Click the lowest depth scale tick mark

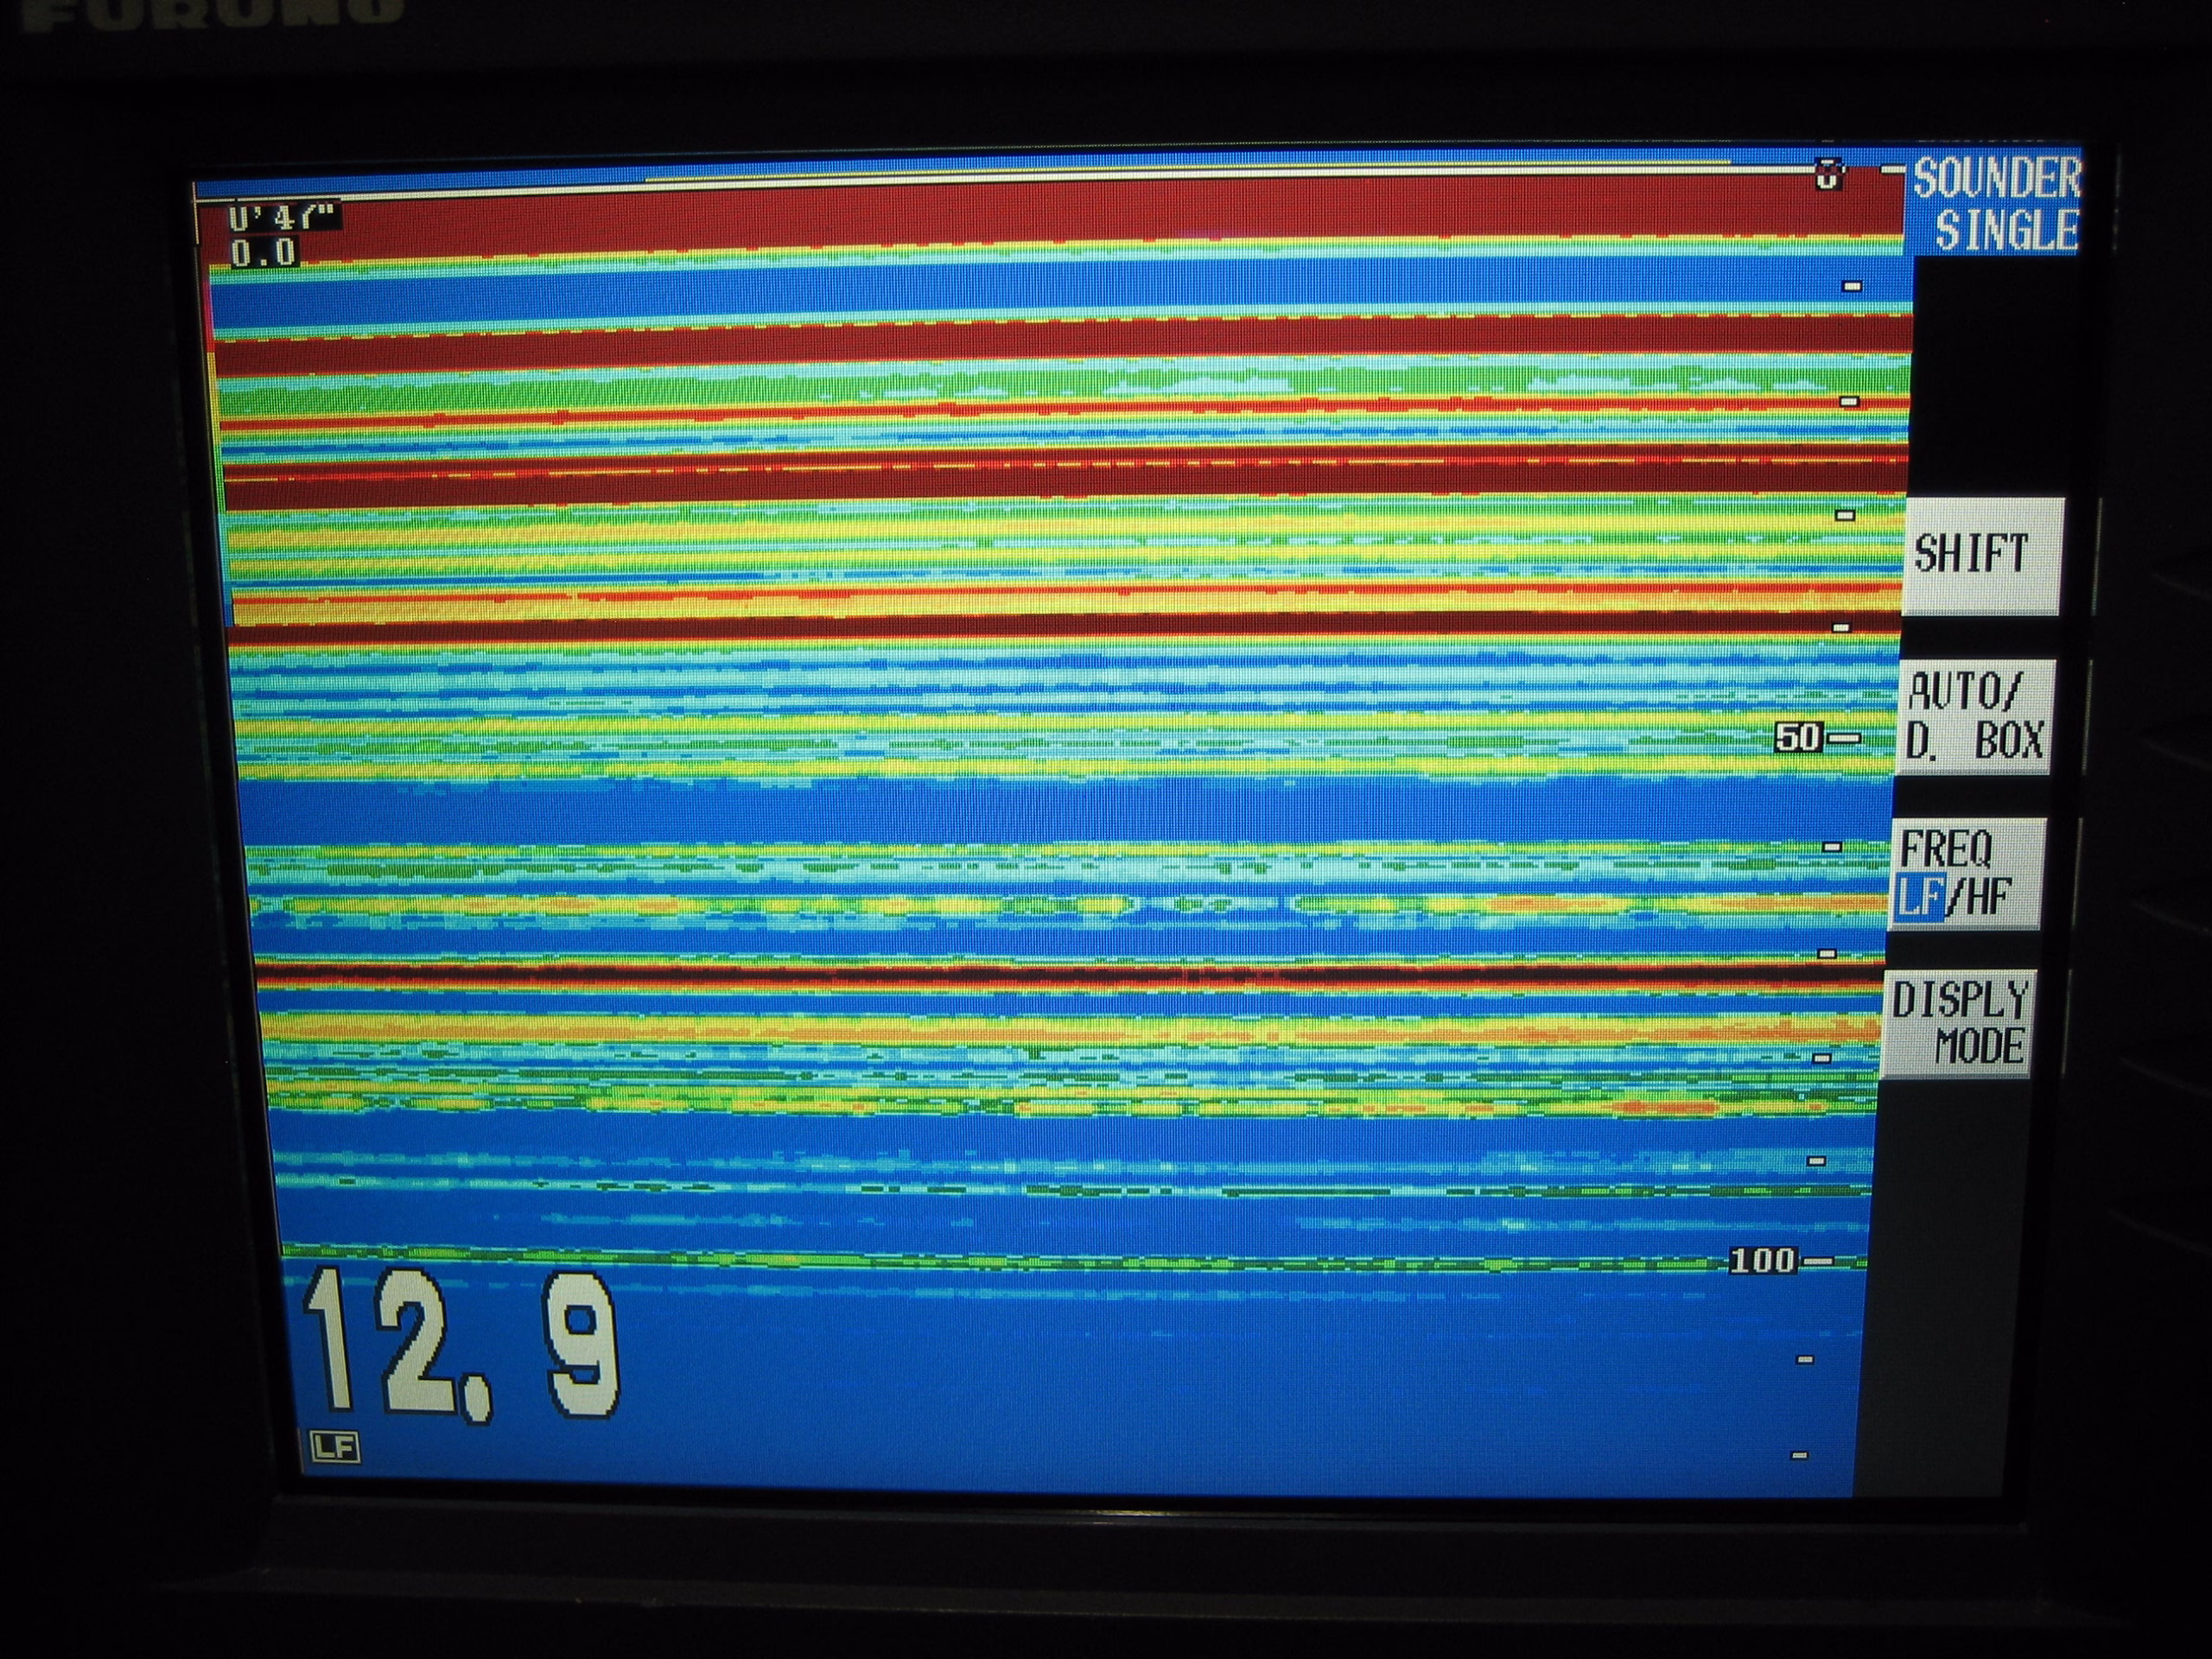coord(1799,1455)
